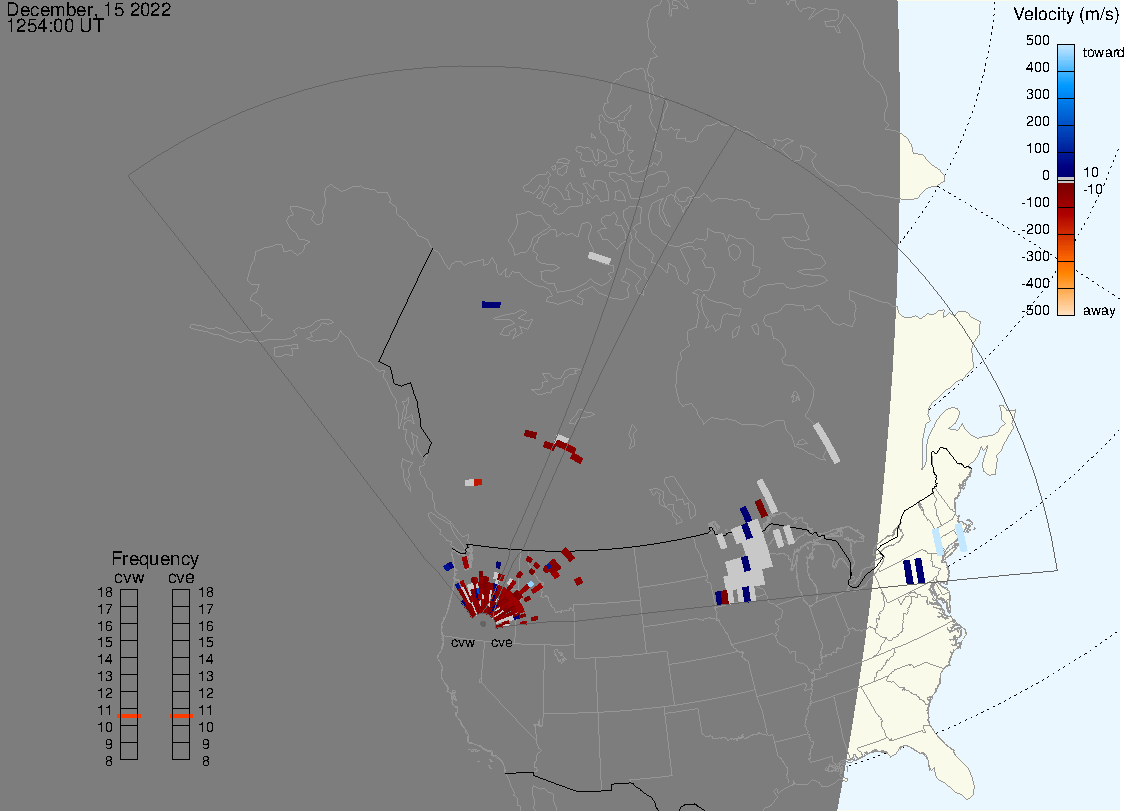Click the "0" velocity scale value
Image resolution: width=1124 pixels, height=811 pixels.
point(1046,175)
